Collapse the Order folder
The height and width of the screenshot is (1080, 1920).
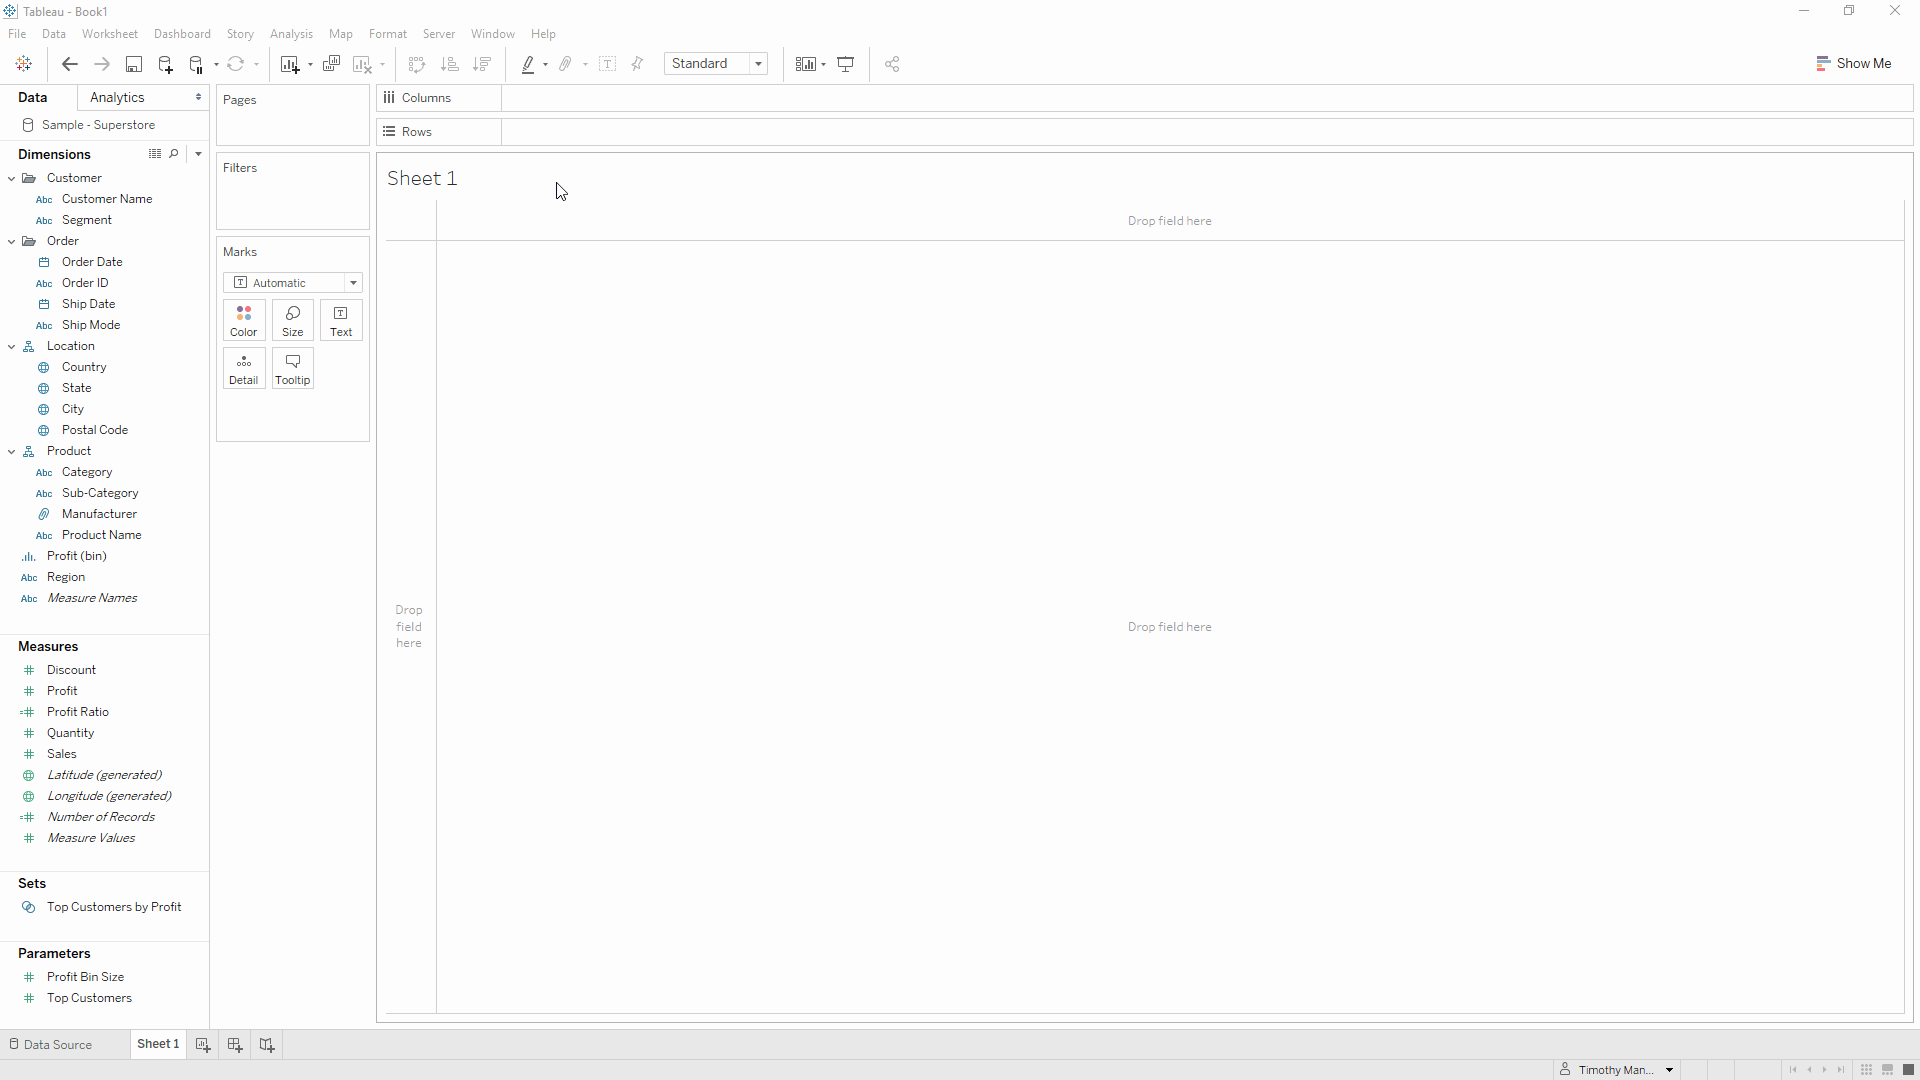coord(12,241)
